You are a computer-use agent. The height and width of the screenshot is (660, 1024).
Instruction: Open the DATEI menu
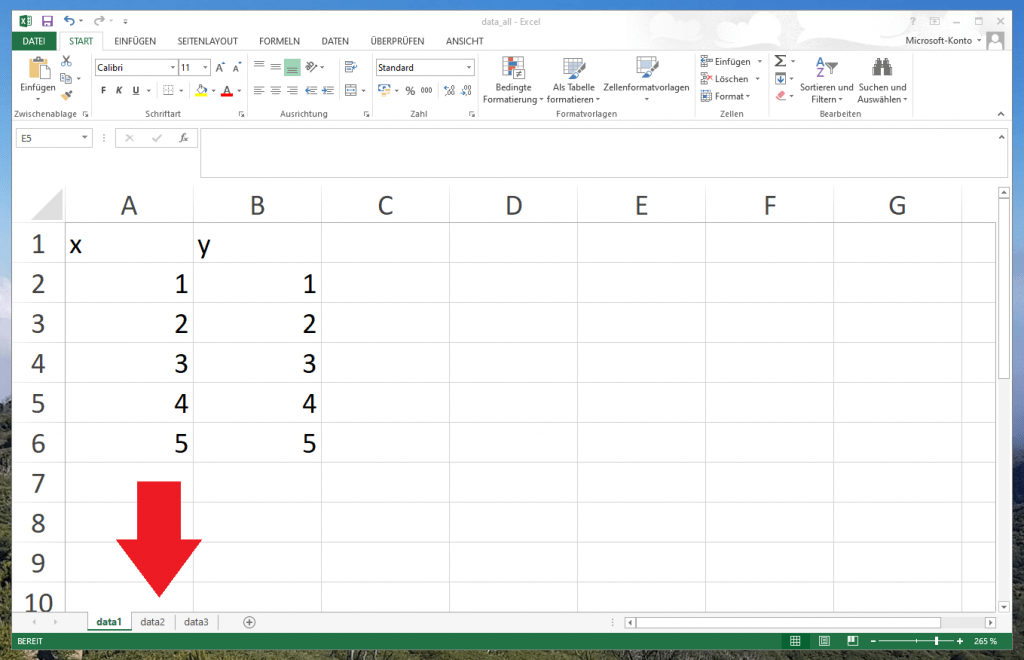pyautogui.click(x=34, y=41)
